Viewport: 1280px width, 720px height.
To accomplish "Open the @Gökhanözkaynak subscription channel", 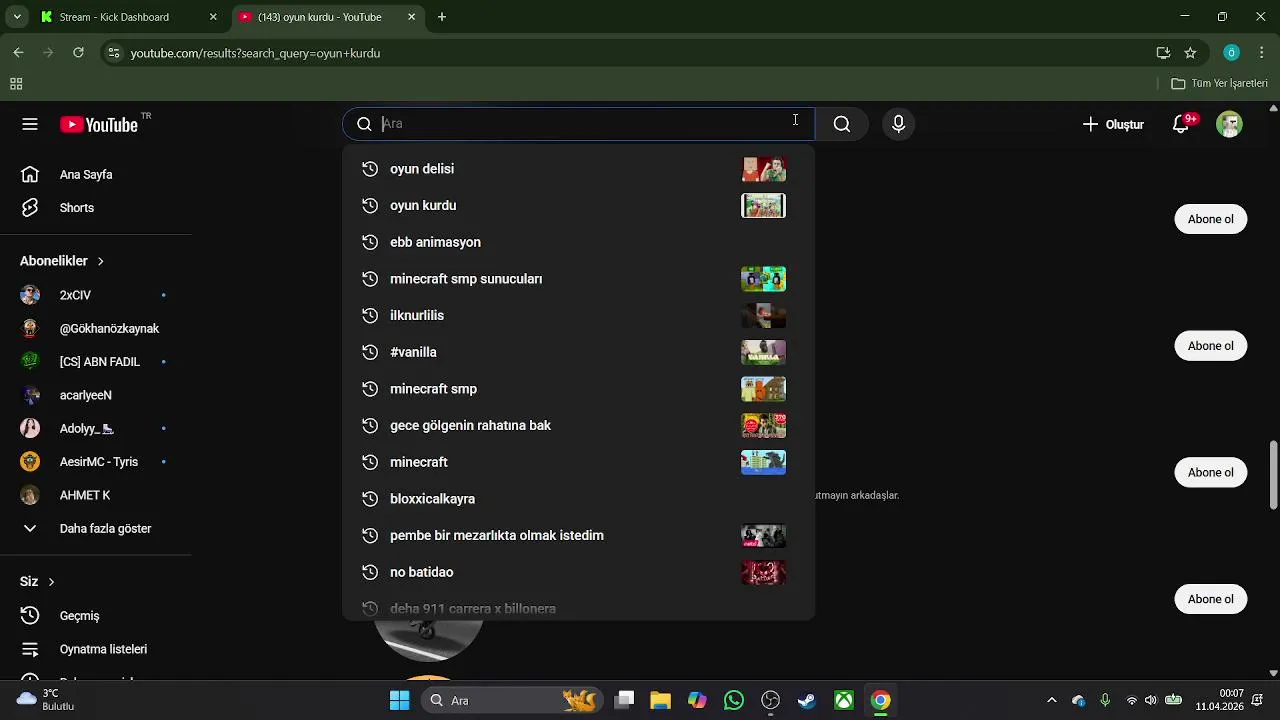I will (95, 328).
